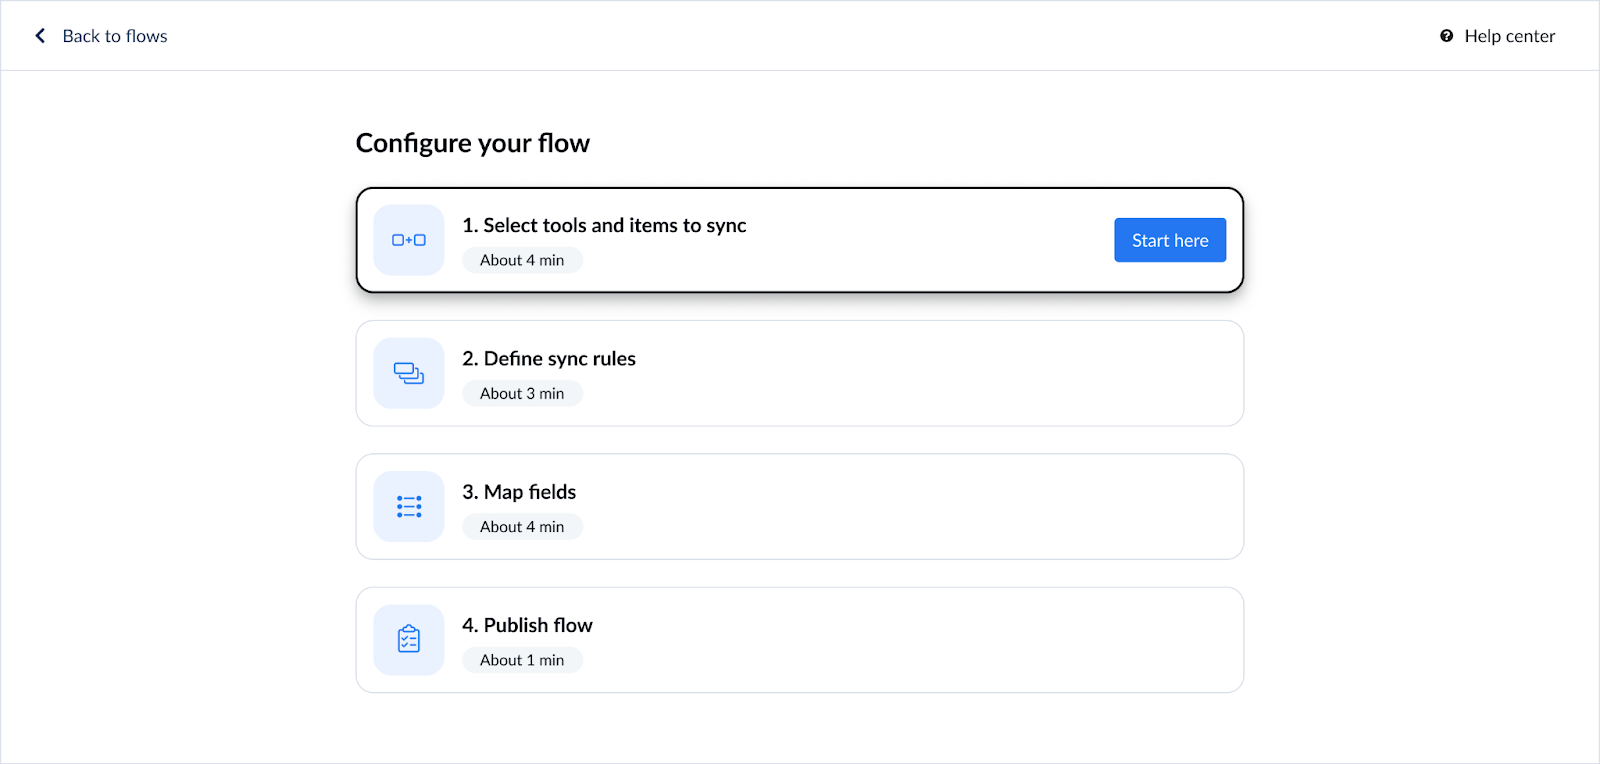
Task: Open the Publish flow step title
Action: click(x=527, y=625)
